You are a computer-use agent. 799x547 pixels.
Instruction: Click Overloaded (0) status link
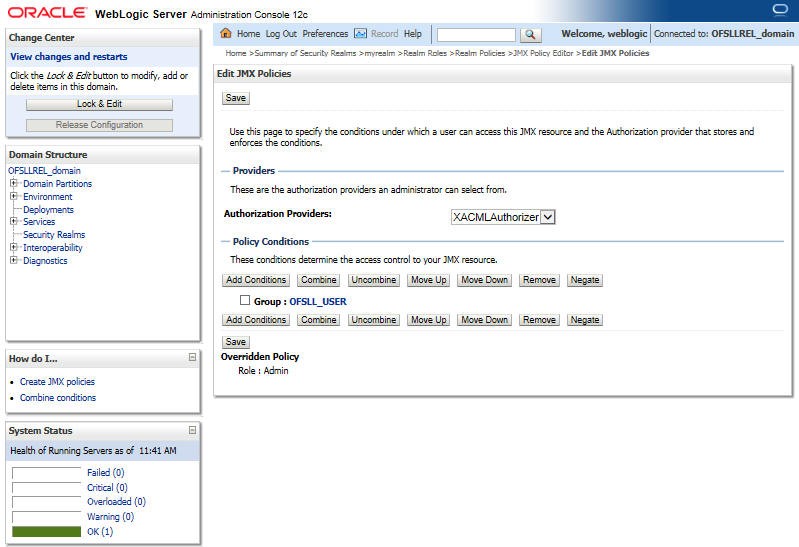tap(116, 502)
